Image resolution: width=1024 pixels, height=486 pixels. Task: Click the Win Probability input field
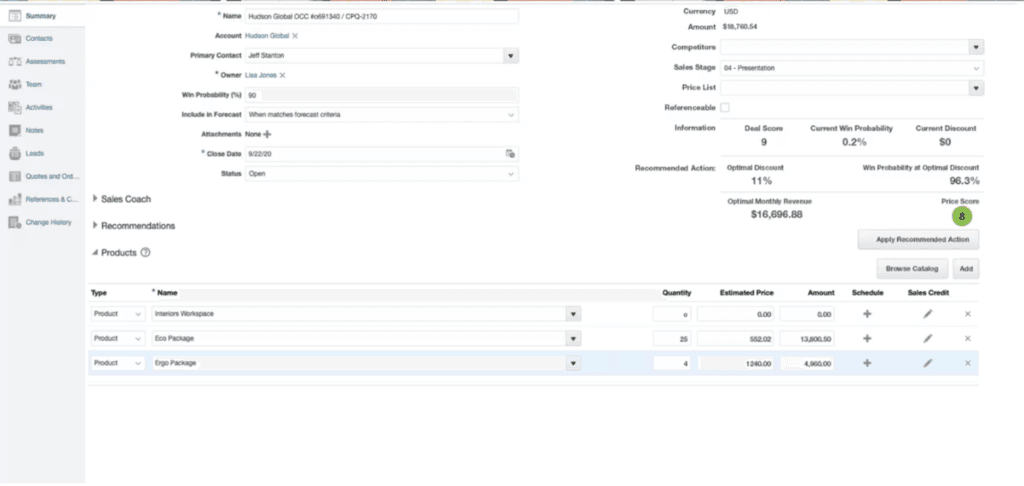coord(381,95)
